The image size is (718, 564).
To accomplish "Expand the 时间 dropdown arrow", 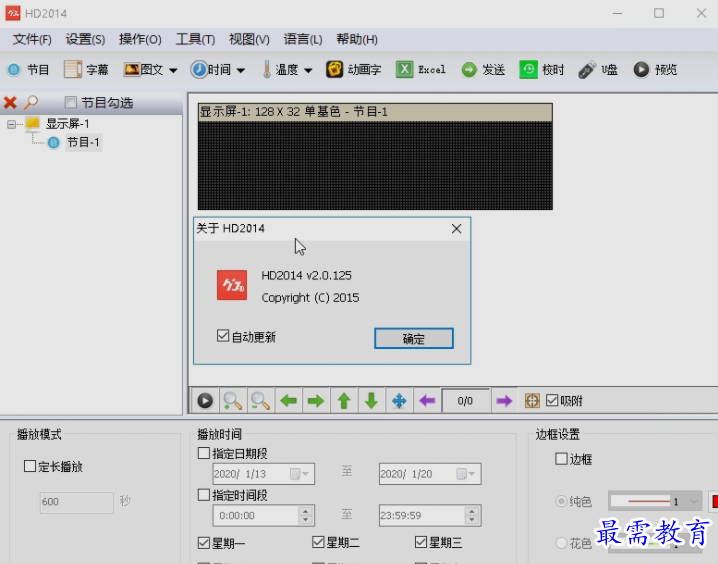I will (x=241, y=70).
